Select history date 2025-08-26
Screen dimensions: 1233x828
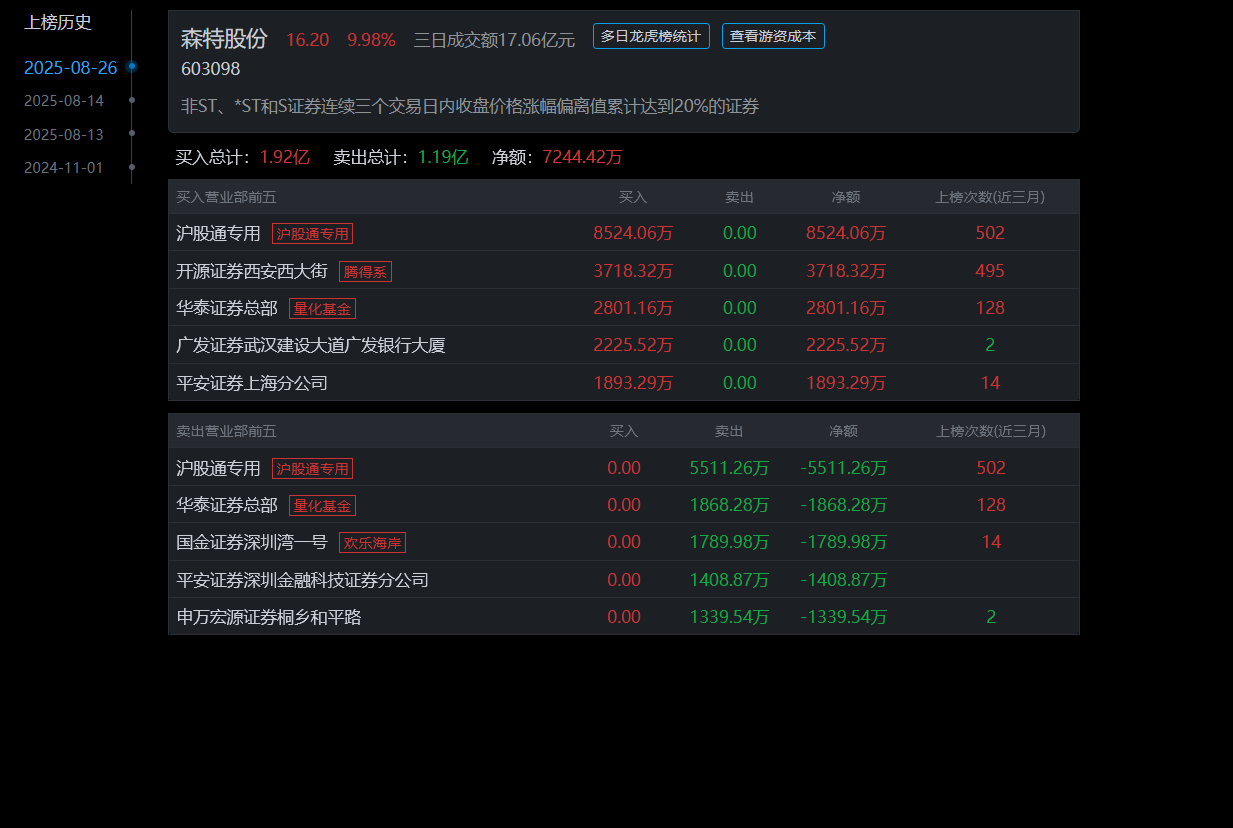point(71,68)
